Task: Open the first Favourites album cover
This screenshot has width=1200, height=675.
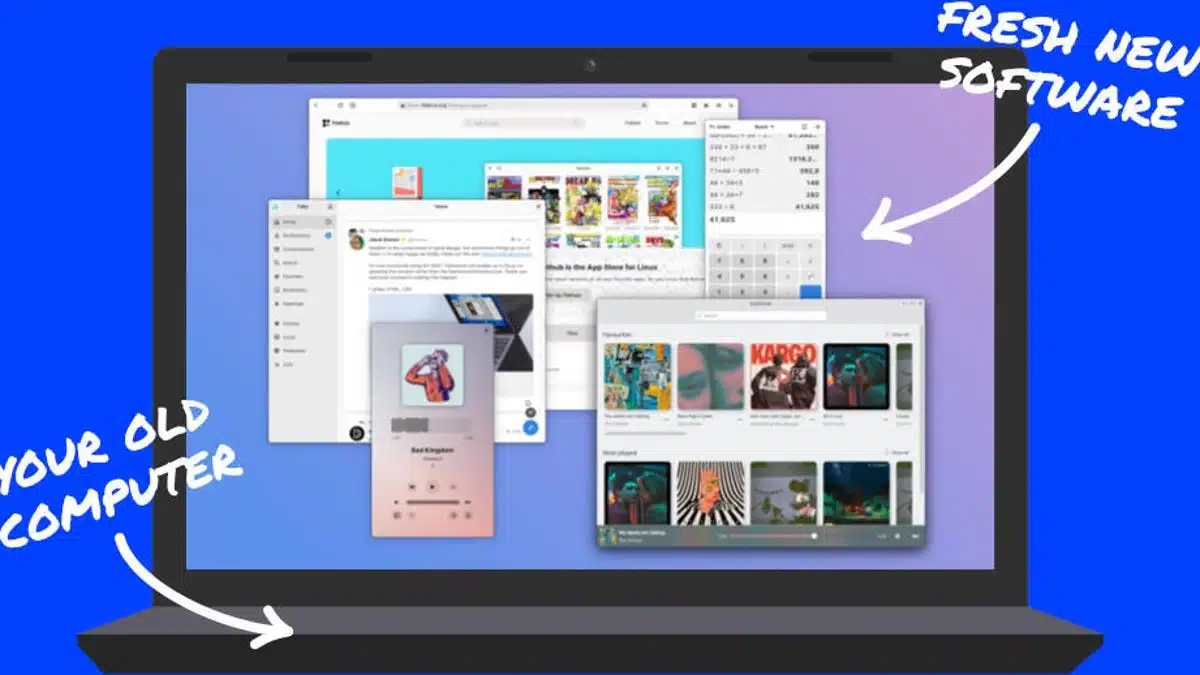Action: (x=637, y=377)
